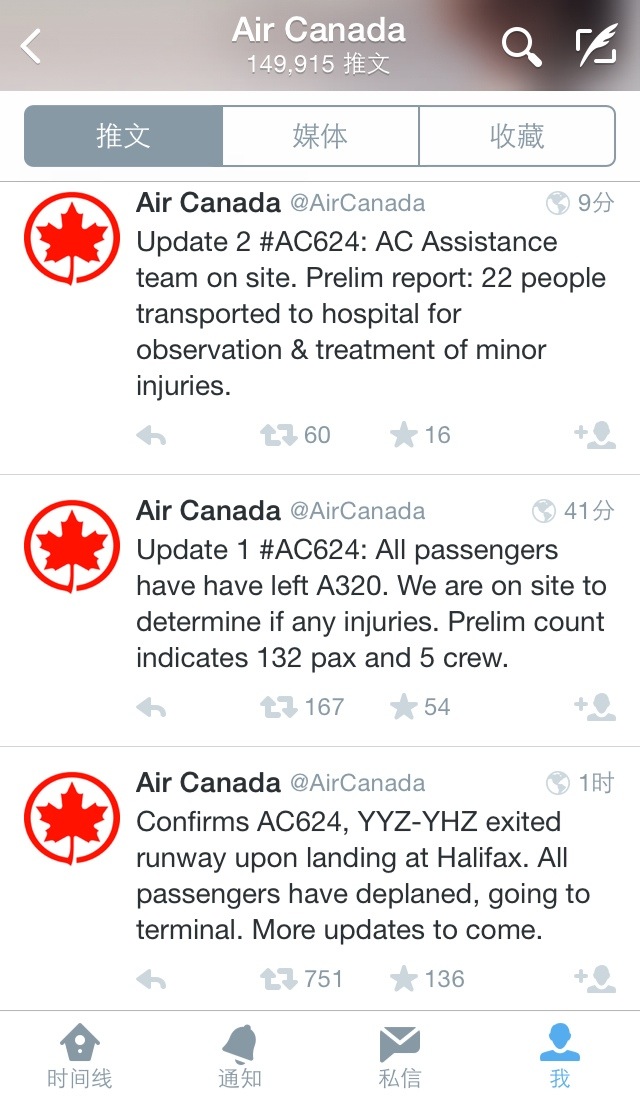Open the search magnifier icon
Viewport: 640px width, 1099px height.
522,47
